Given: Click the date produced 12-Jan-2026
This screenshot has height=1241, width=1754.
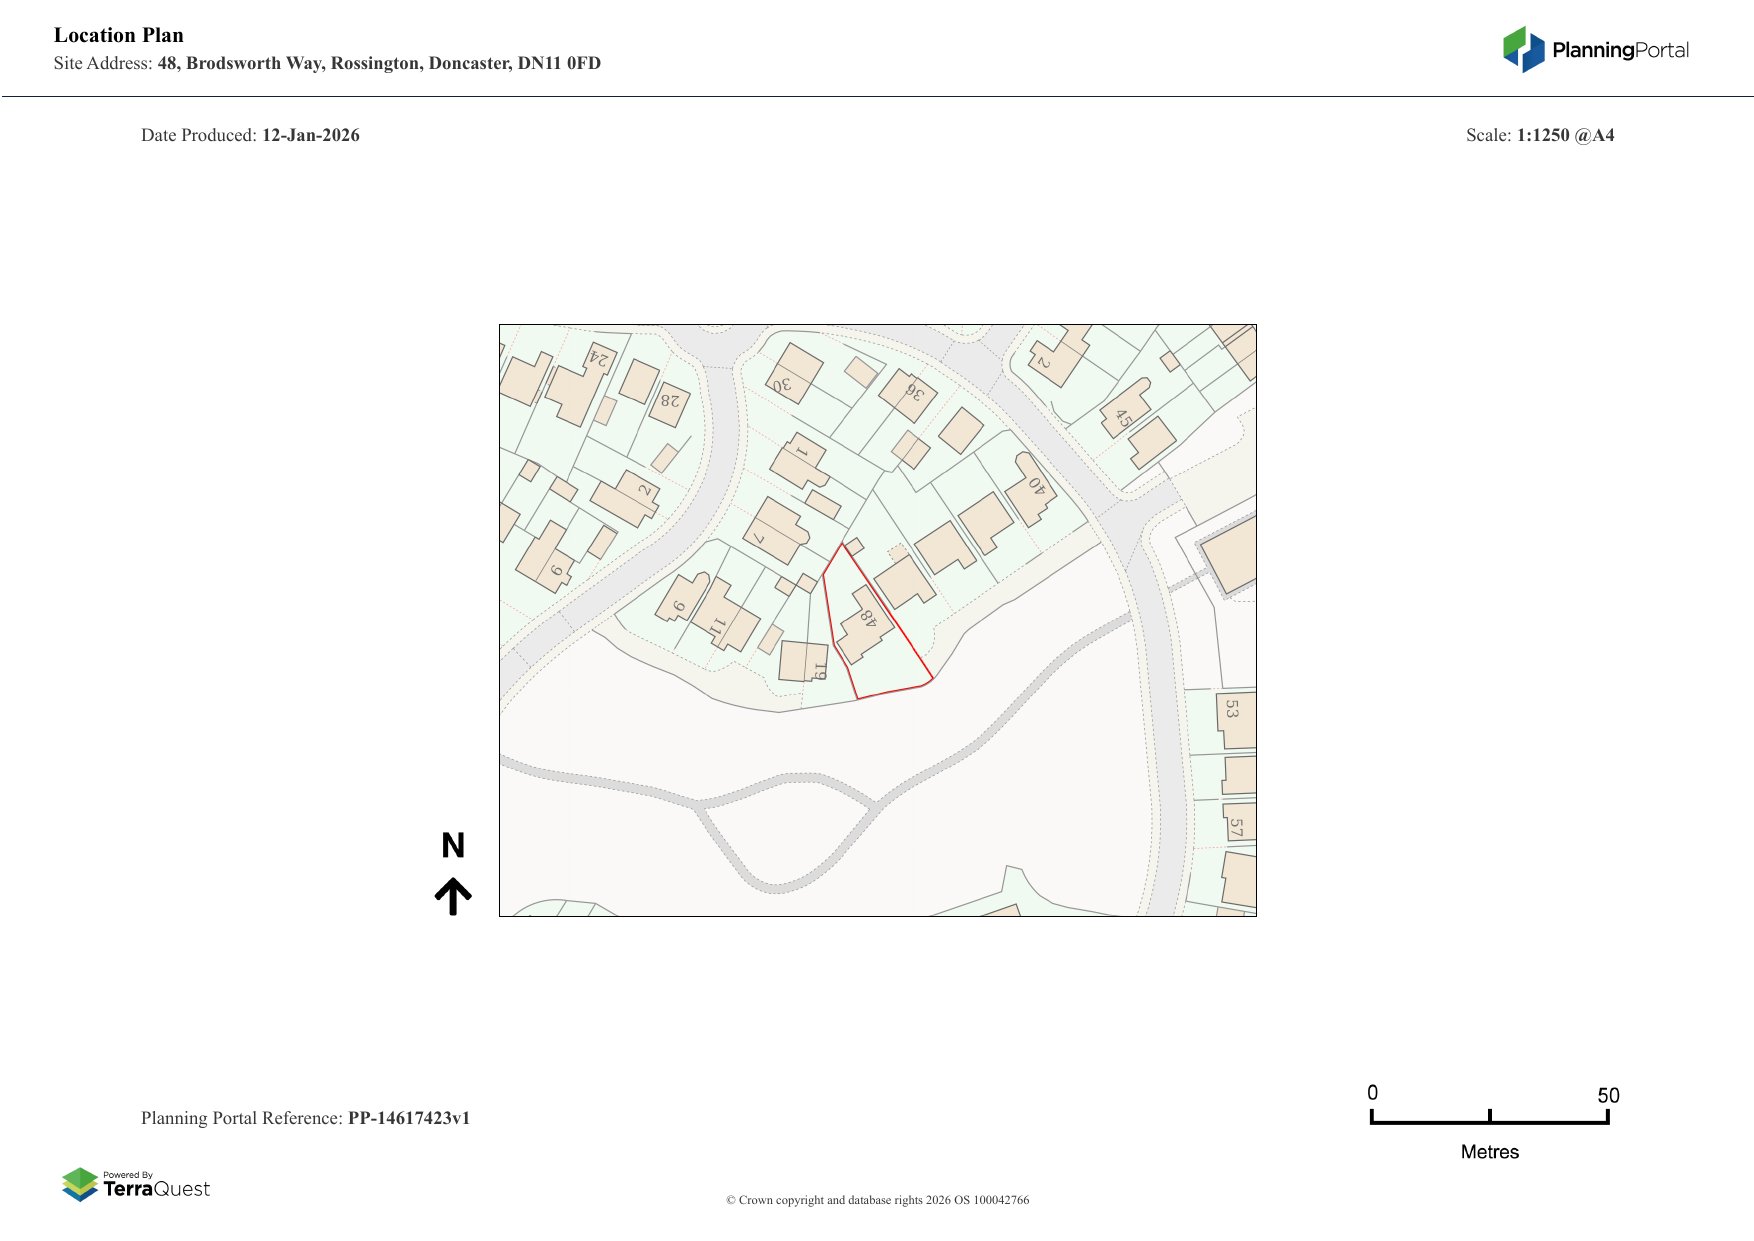Looking at the screenshot, I should (x=310, y=135).
